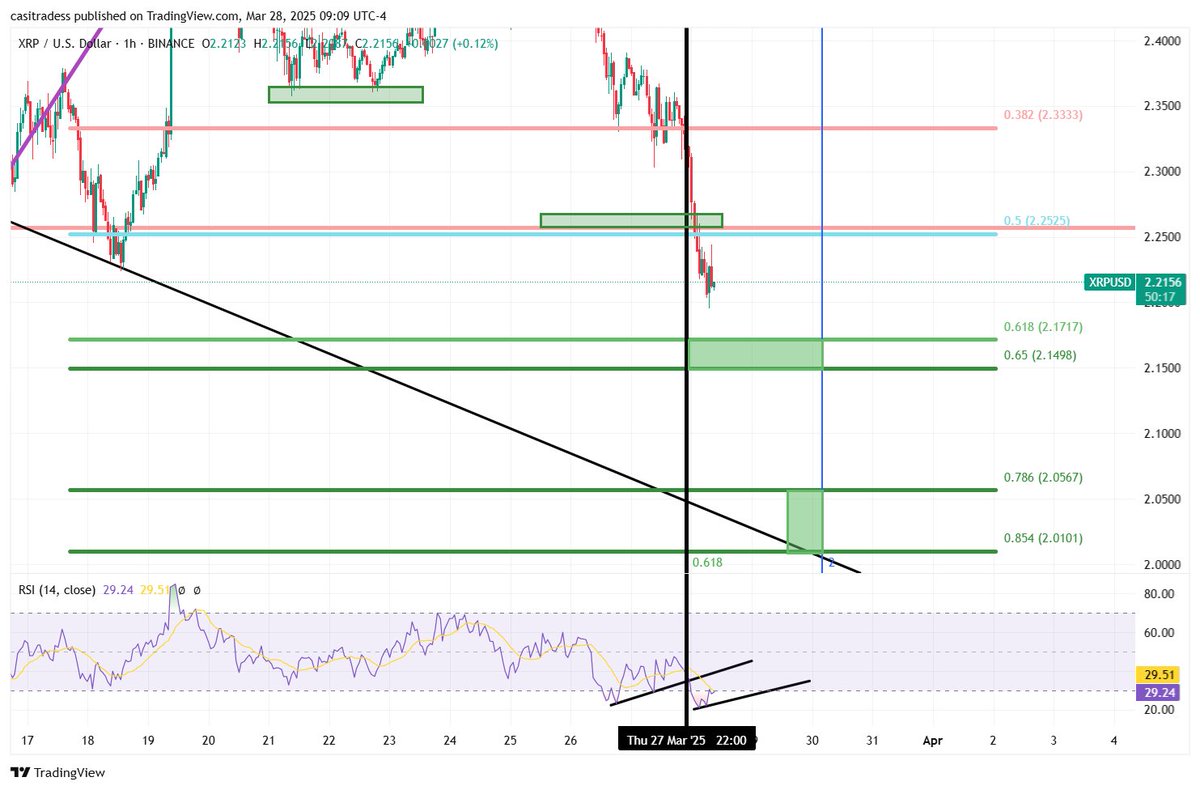Screen dimensions: 1200x790
Task: Click the 0.618 (2.1717) Fibonacci label
Action: (1043, 327)
